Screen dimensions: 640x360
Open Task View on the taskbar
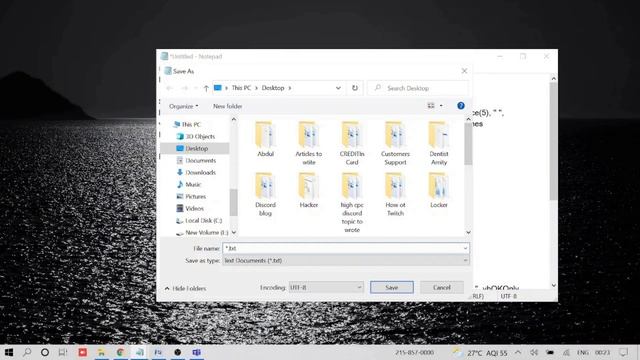click(62, 352)
